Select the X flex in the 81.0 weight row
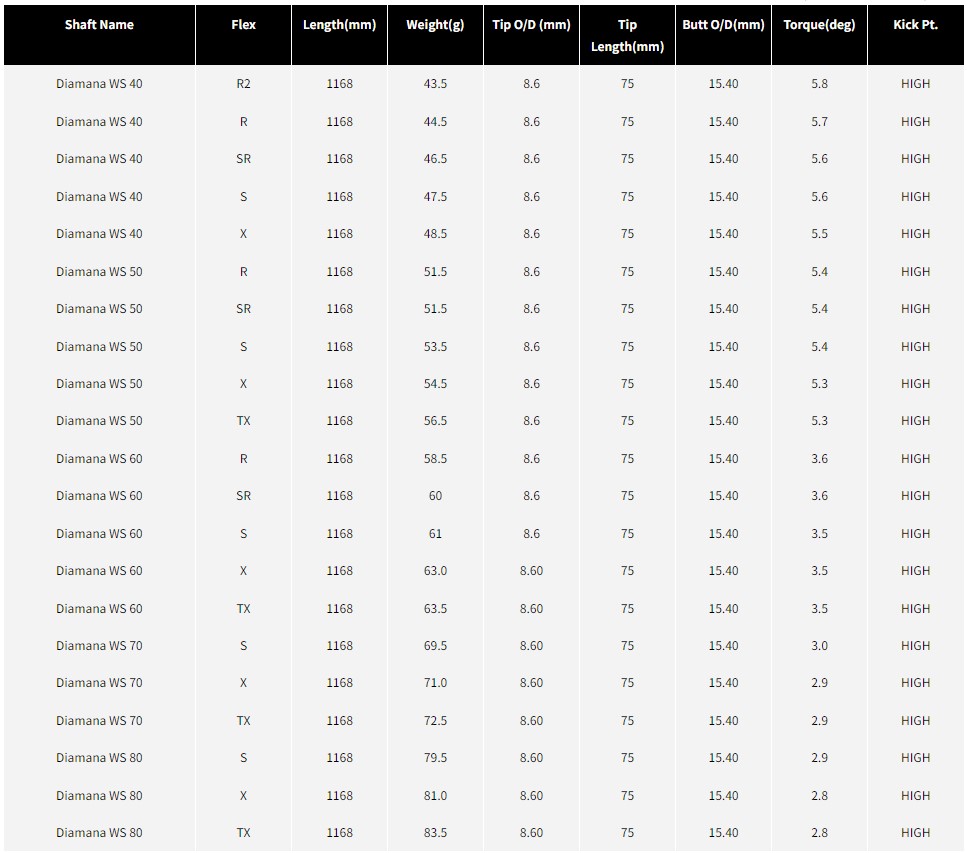This screenshot has width=967, height=854. (244, 796)
